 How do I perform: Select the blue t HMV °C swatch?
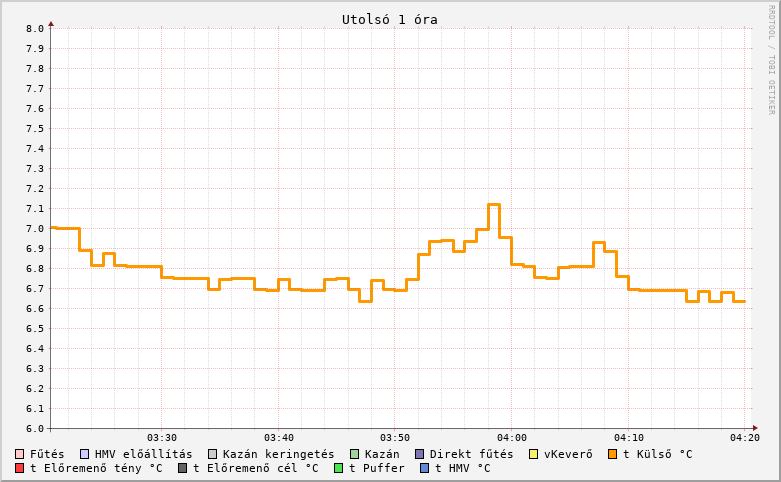tap(425, 468)
